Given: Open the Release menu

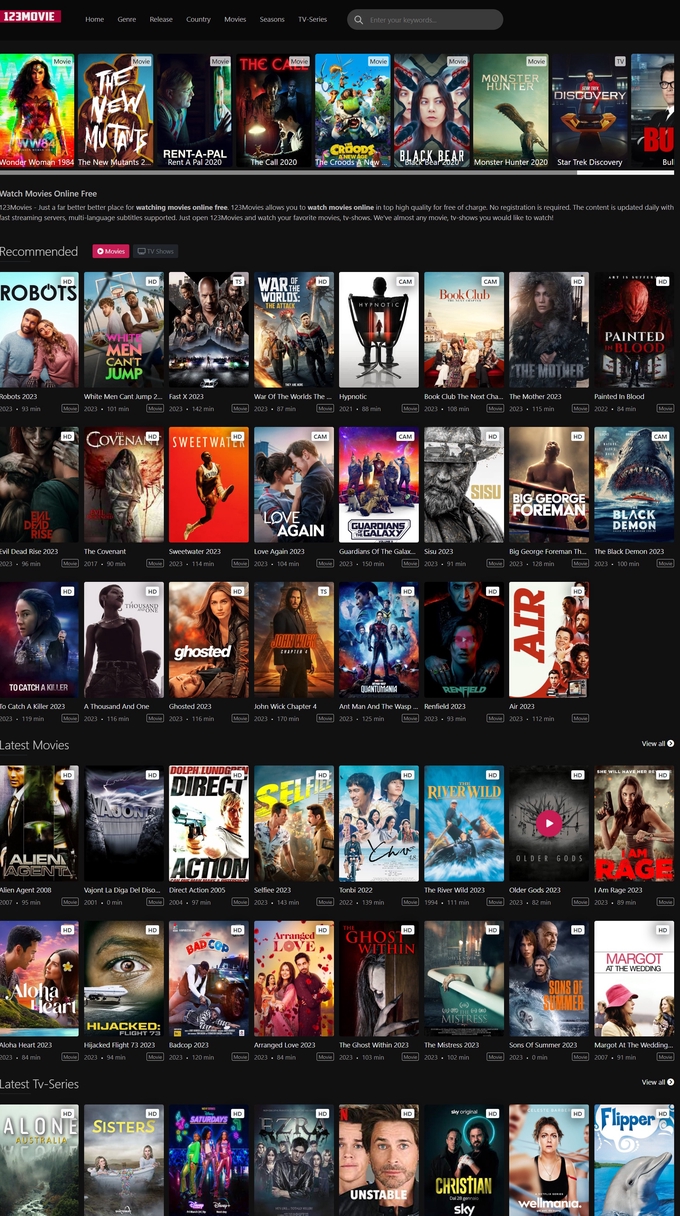Looking at the screenshot, I should coord(161,20).
